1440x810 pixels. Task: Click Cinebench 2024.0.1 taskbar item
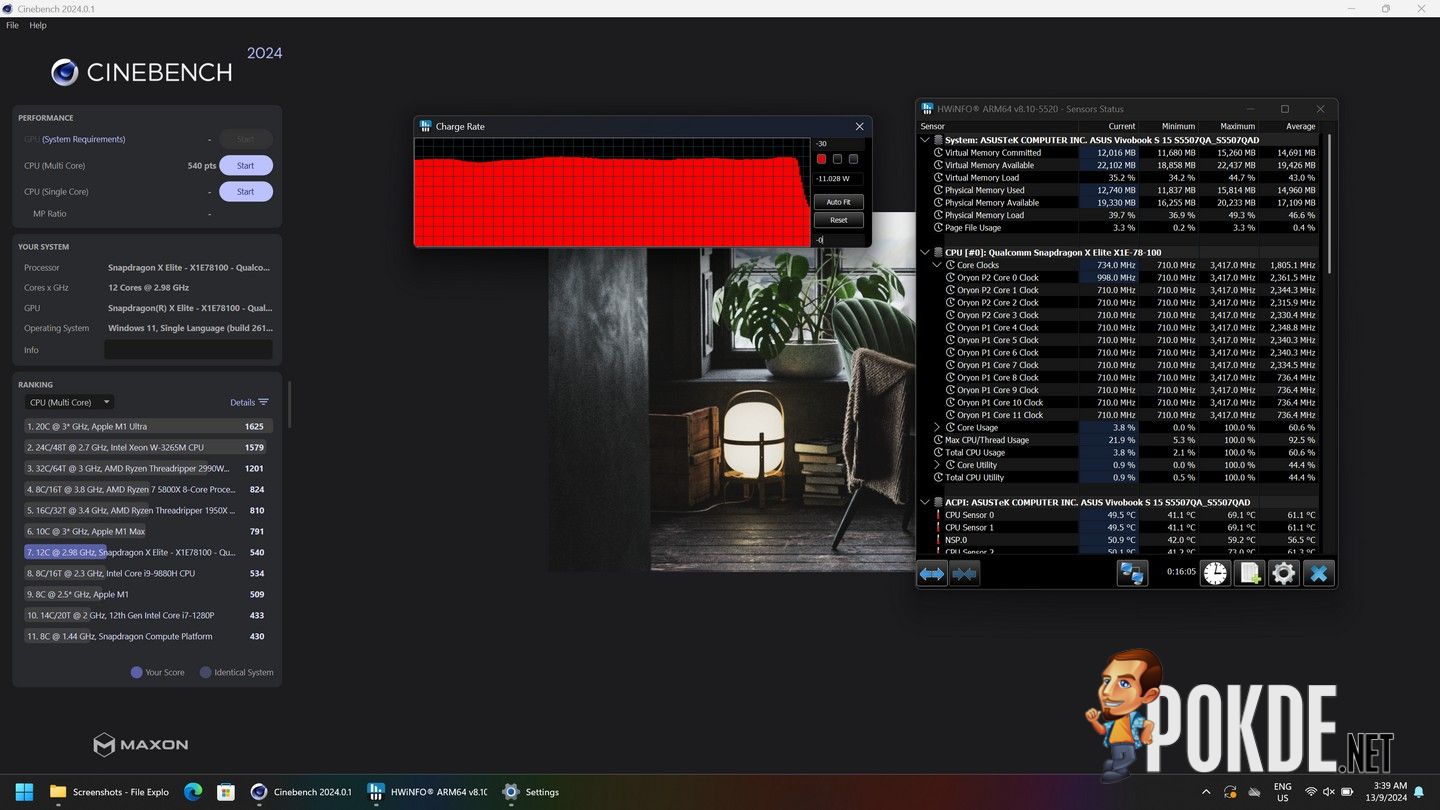[302, 791]
